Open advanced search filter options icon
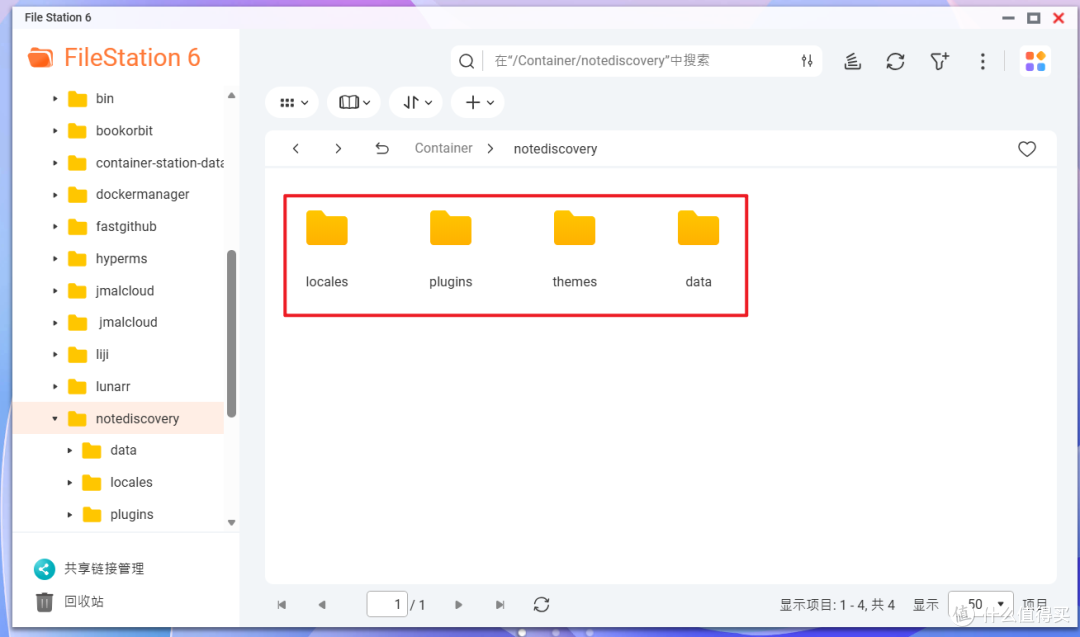The width and height of the screenshot is (1080, 637). pos(807,61)
